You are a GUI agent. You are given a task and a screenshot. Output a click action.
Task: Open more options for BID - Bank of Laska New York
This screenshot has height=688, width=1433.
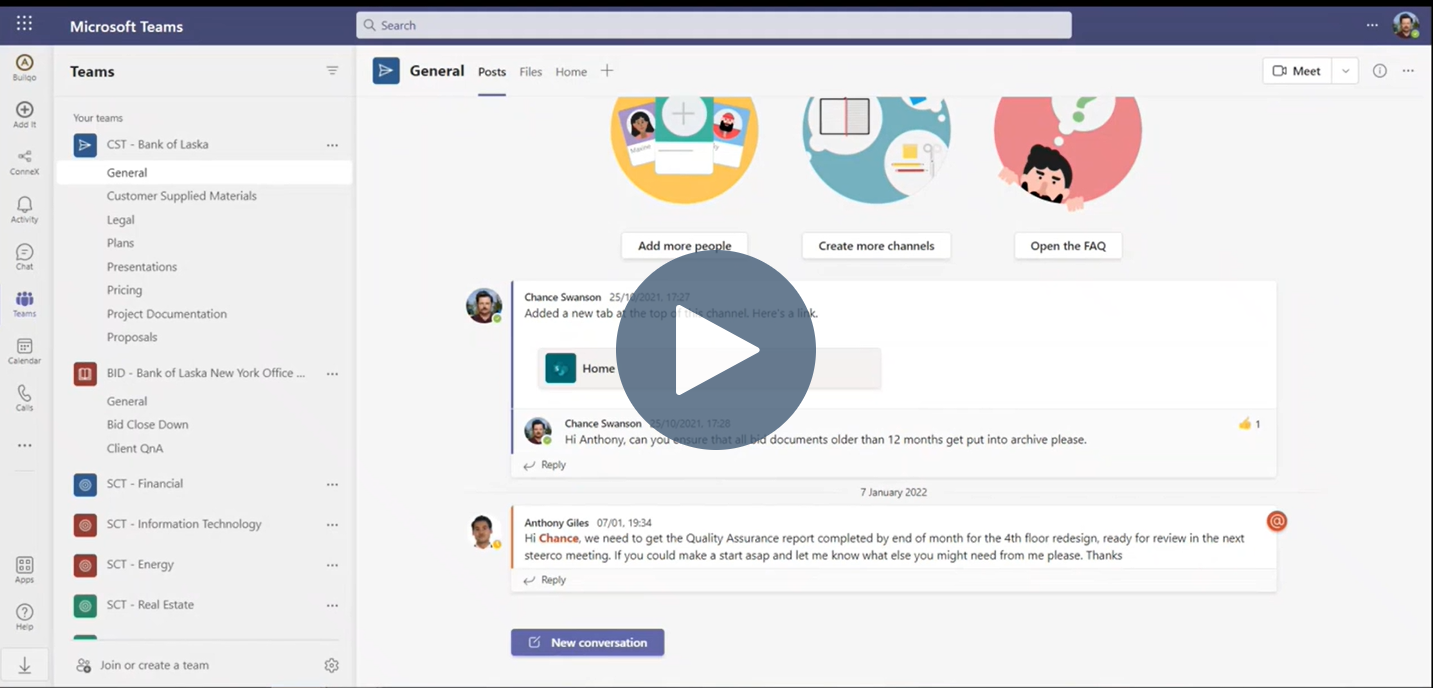332,374
